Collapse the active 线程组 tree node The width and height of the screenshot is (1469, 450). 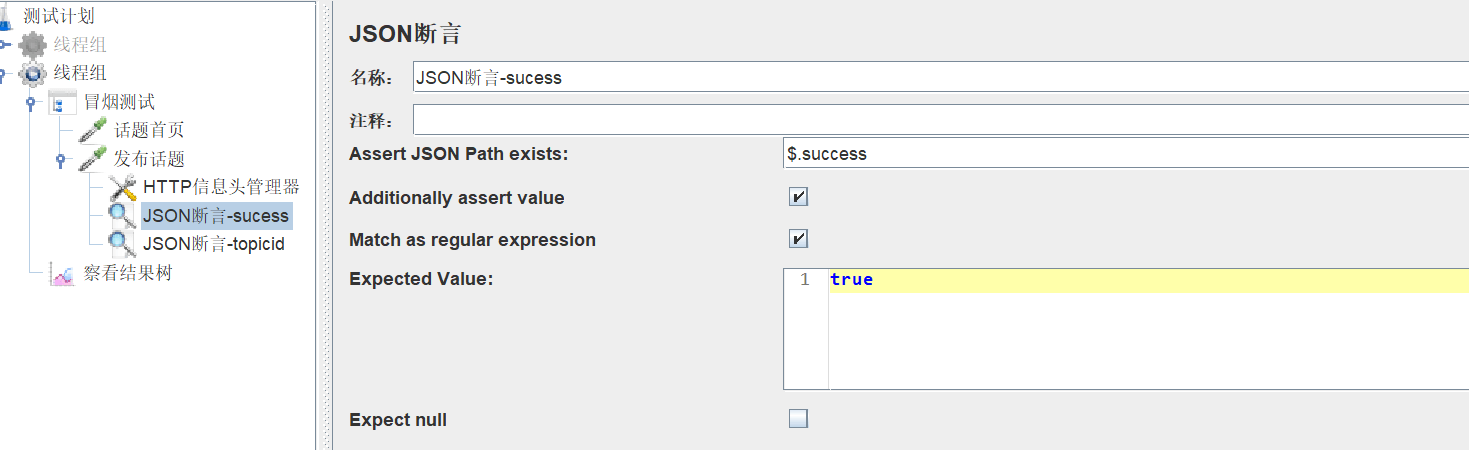coord(4,73)
